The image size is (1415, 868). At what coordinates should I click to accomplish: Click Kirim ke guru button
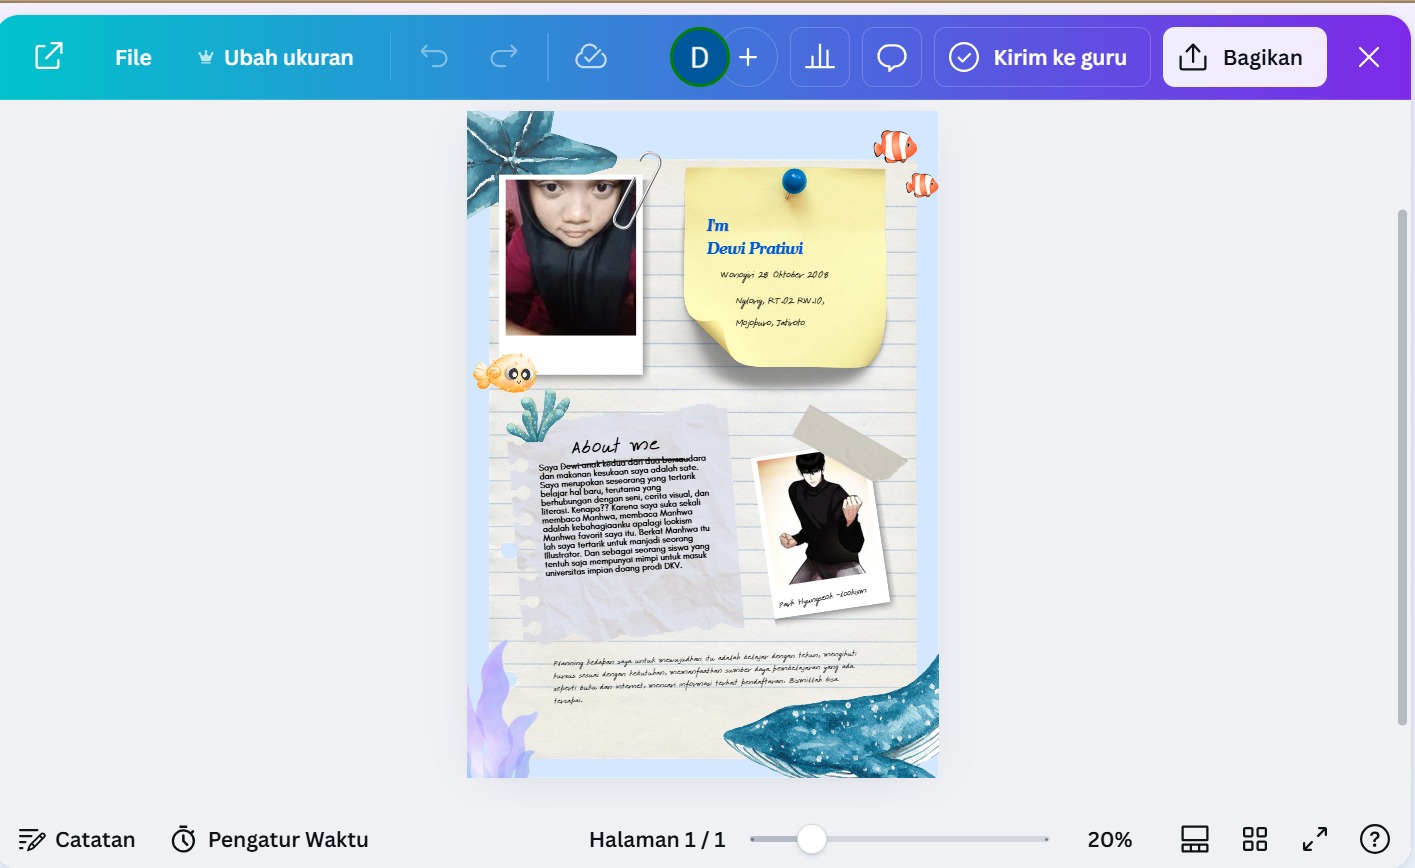coord(1042,57)
